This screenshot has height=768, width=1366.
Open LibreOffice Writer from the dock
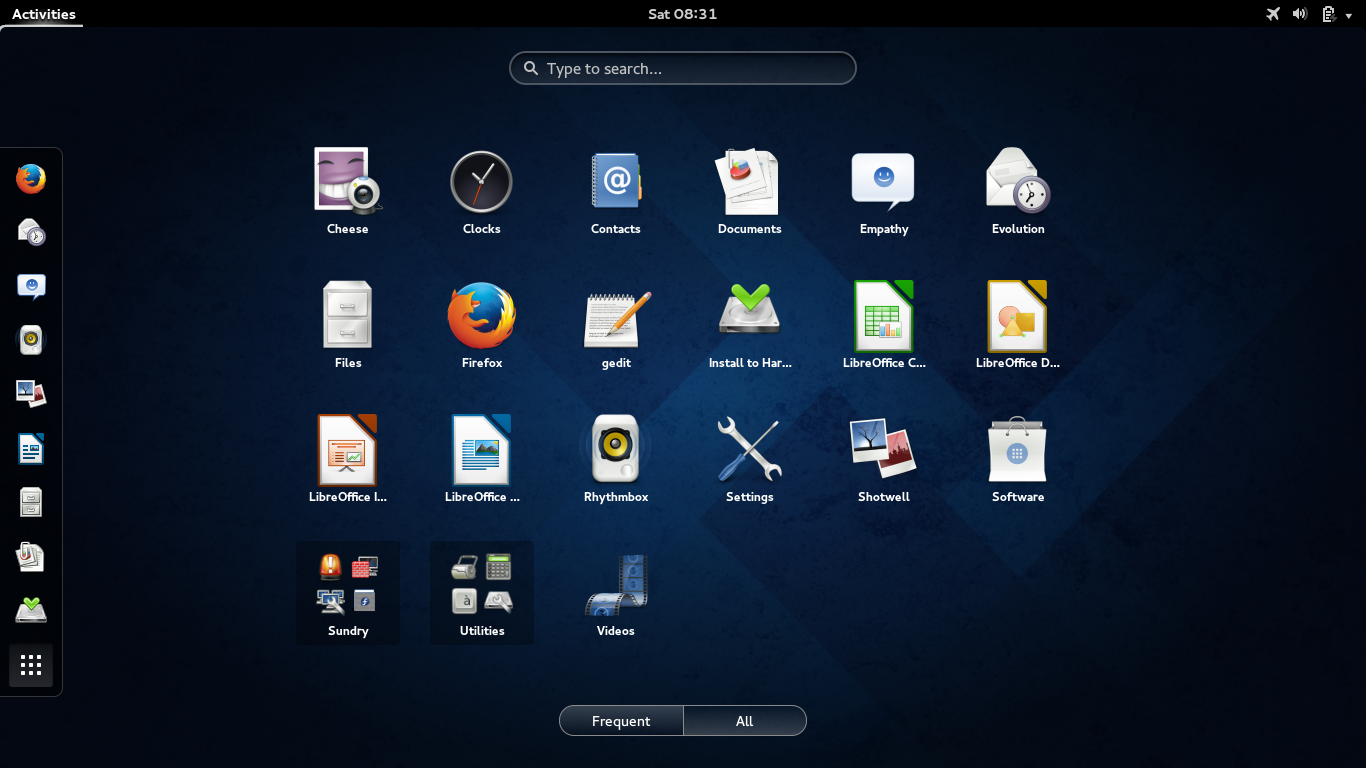click(x=31, y=449)
